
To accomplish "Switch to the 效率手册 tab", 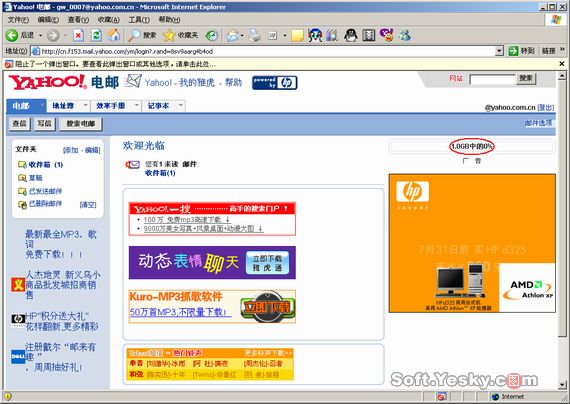I will coord(111,106).
